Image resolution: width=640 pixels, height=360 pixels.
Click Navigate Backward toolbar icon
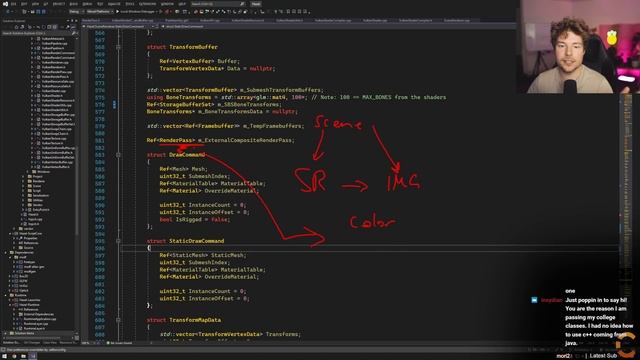[8, 11]
